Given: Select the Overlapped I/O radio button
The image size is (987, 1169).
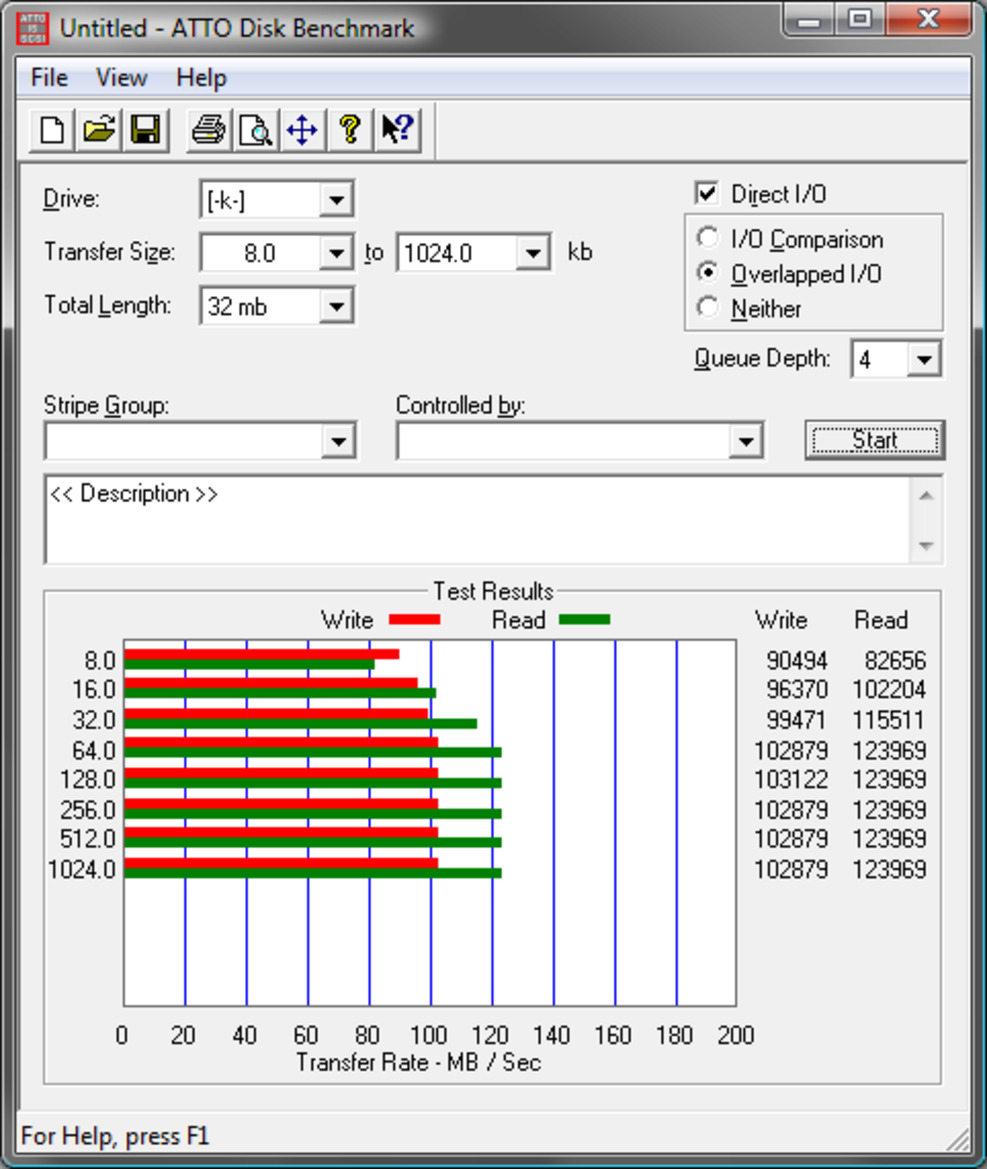Looking at the screenshot, I should tap(707, 273).
